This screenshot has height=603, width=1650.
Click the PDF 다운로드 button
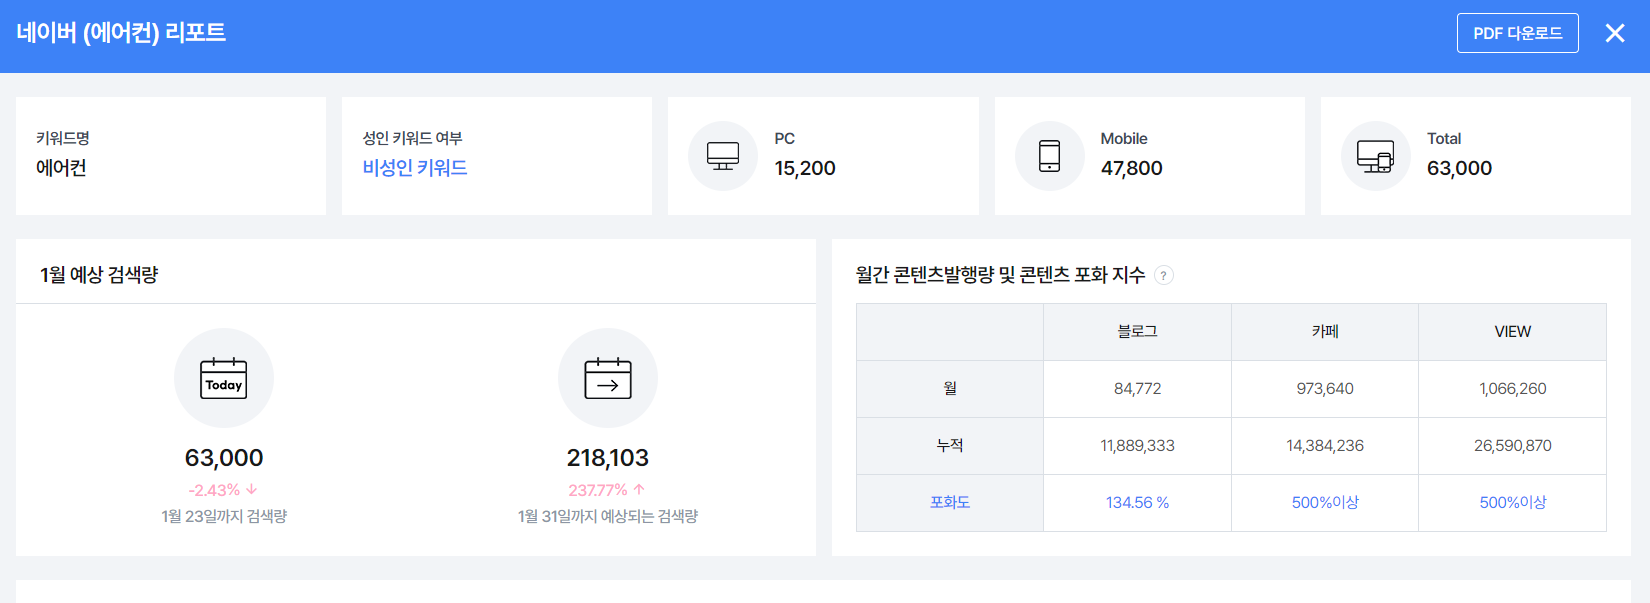[1517, 33]
